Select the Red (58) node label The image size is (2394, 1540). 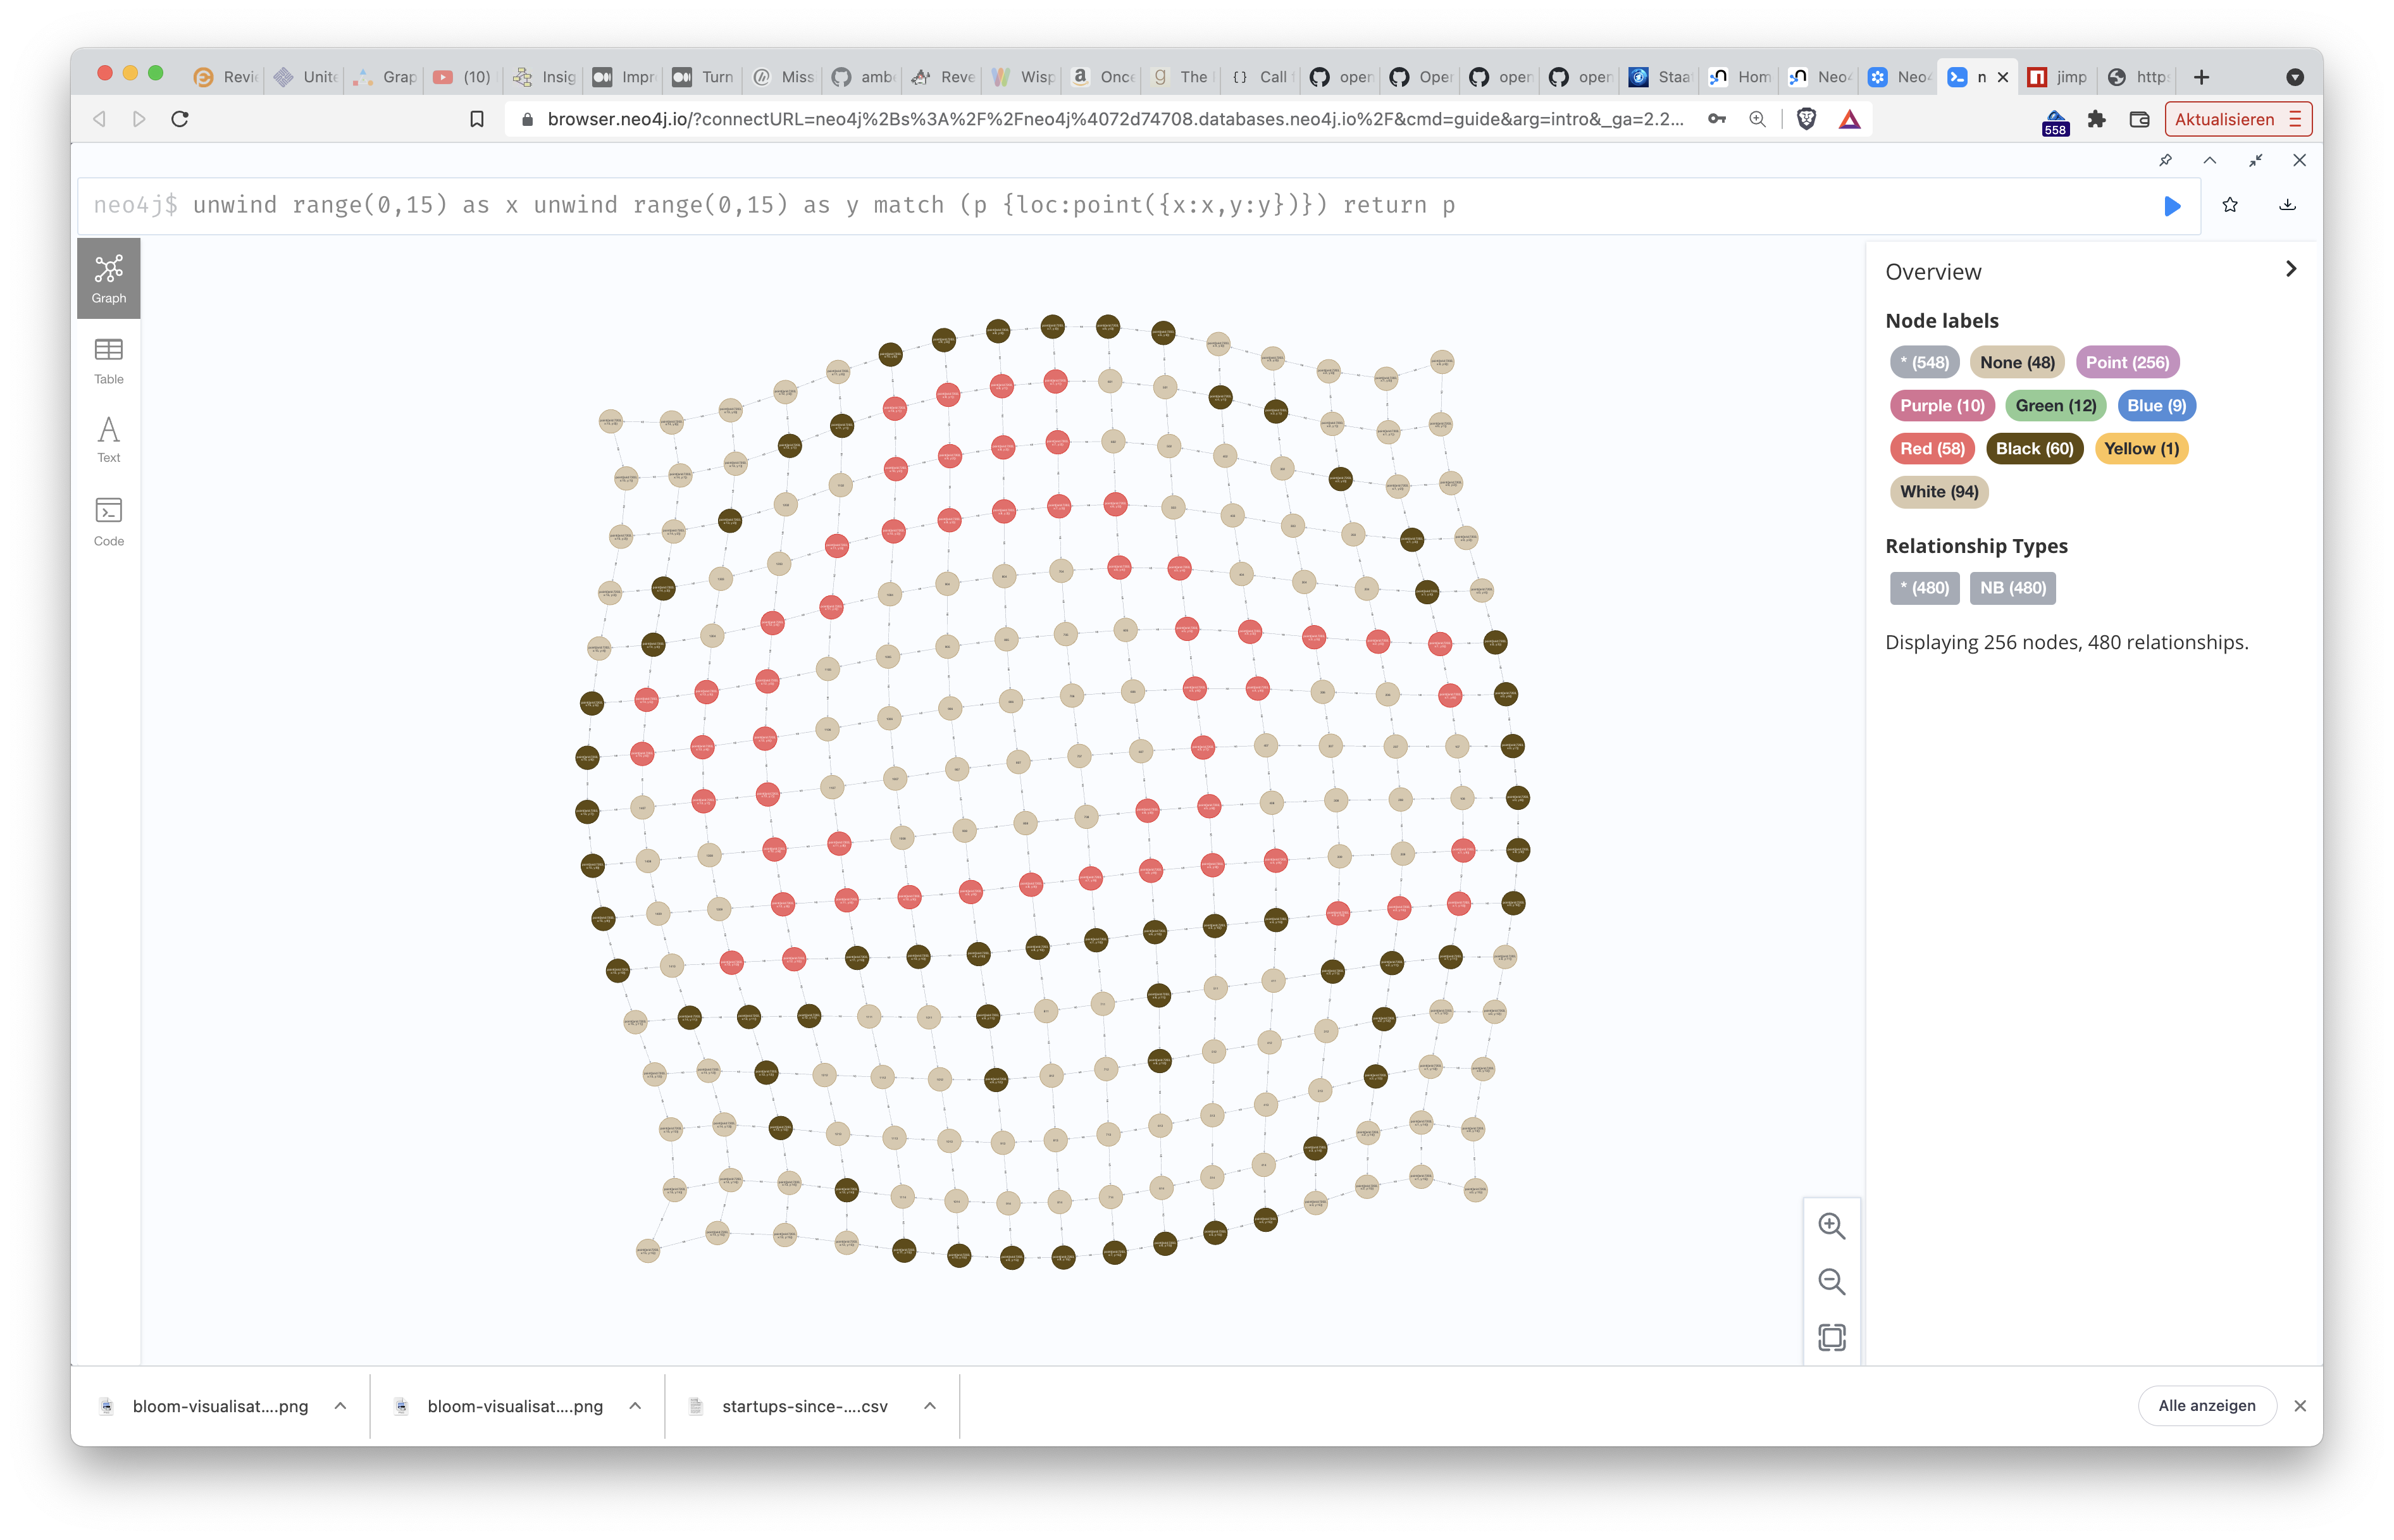pos(1931,449)
